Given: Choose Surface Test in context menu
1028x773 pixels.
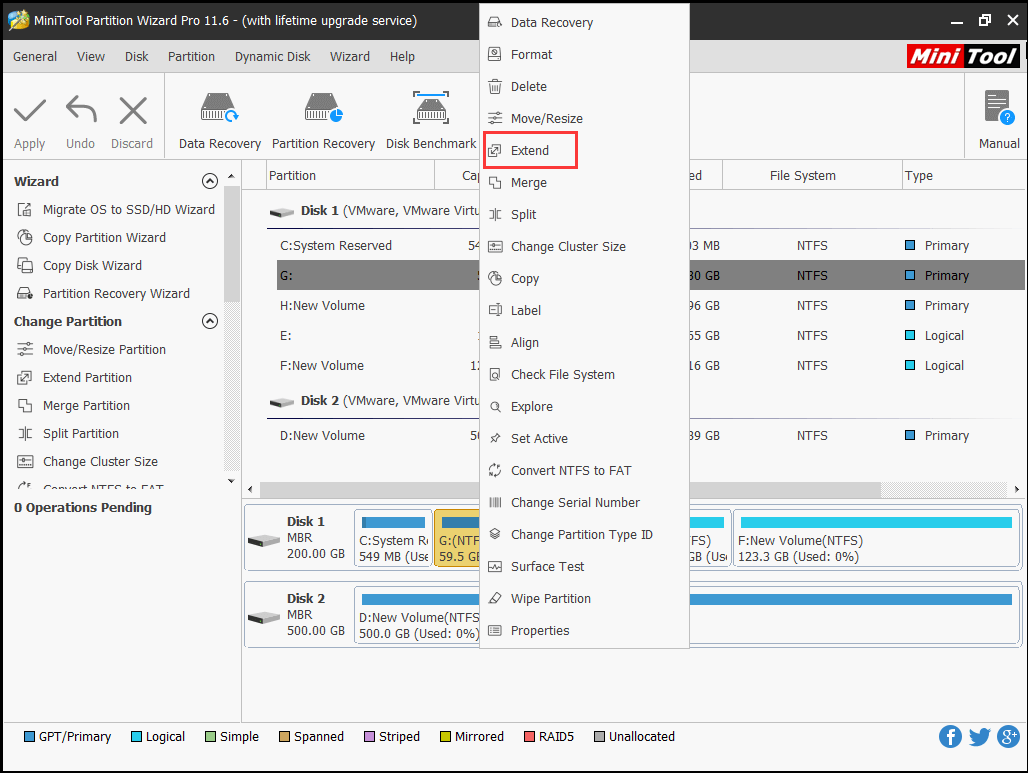Looking at the screenshot, I should pos(584,567).
